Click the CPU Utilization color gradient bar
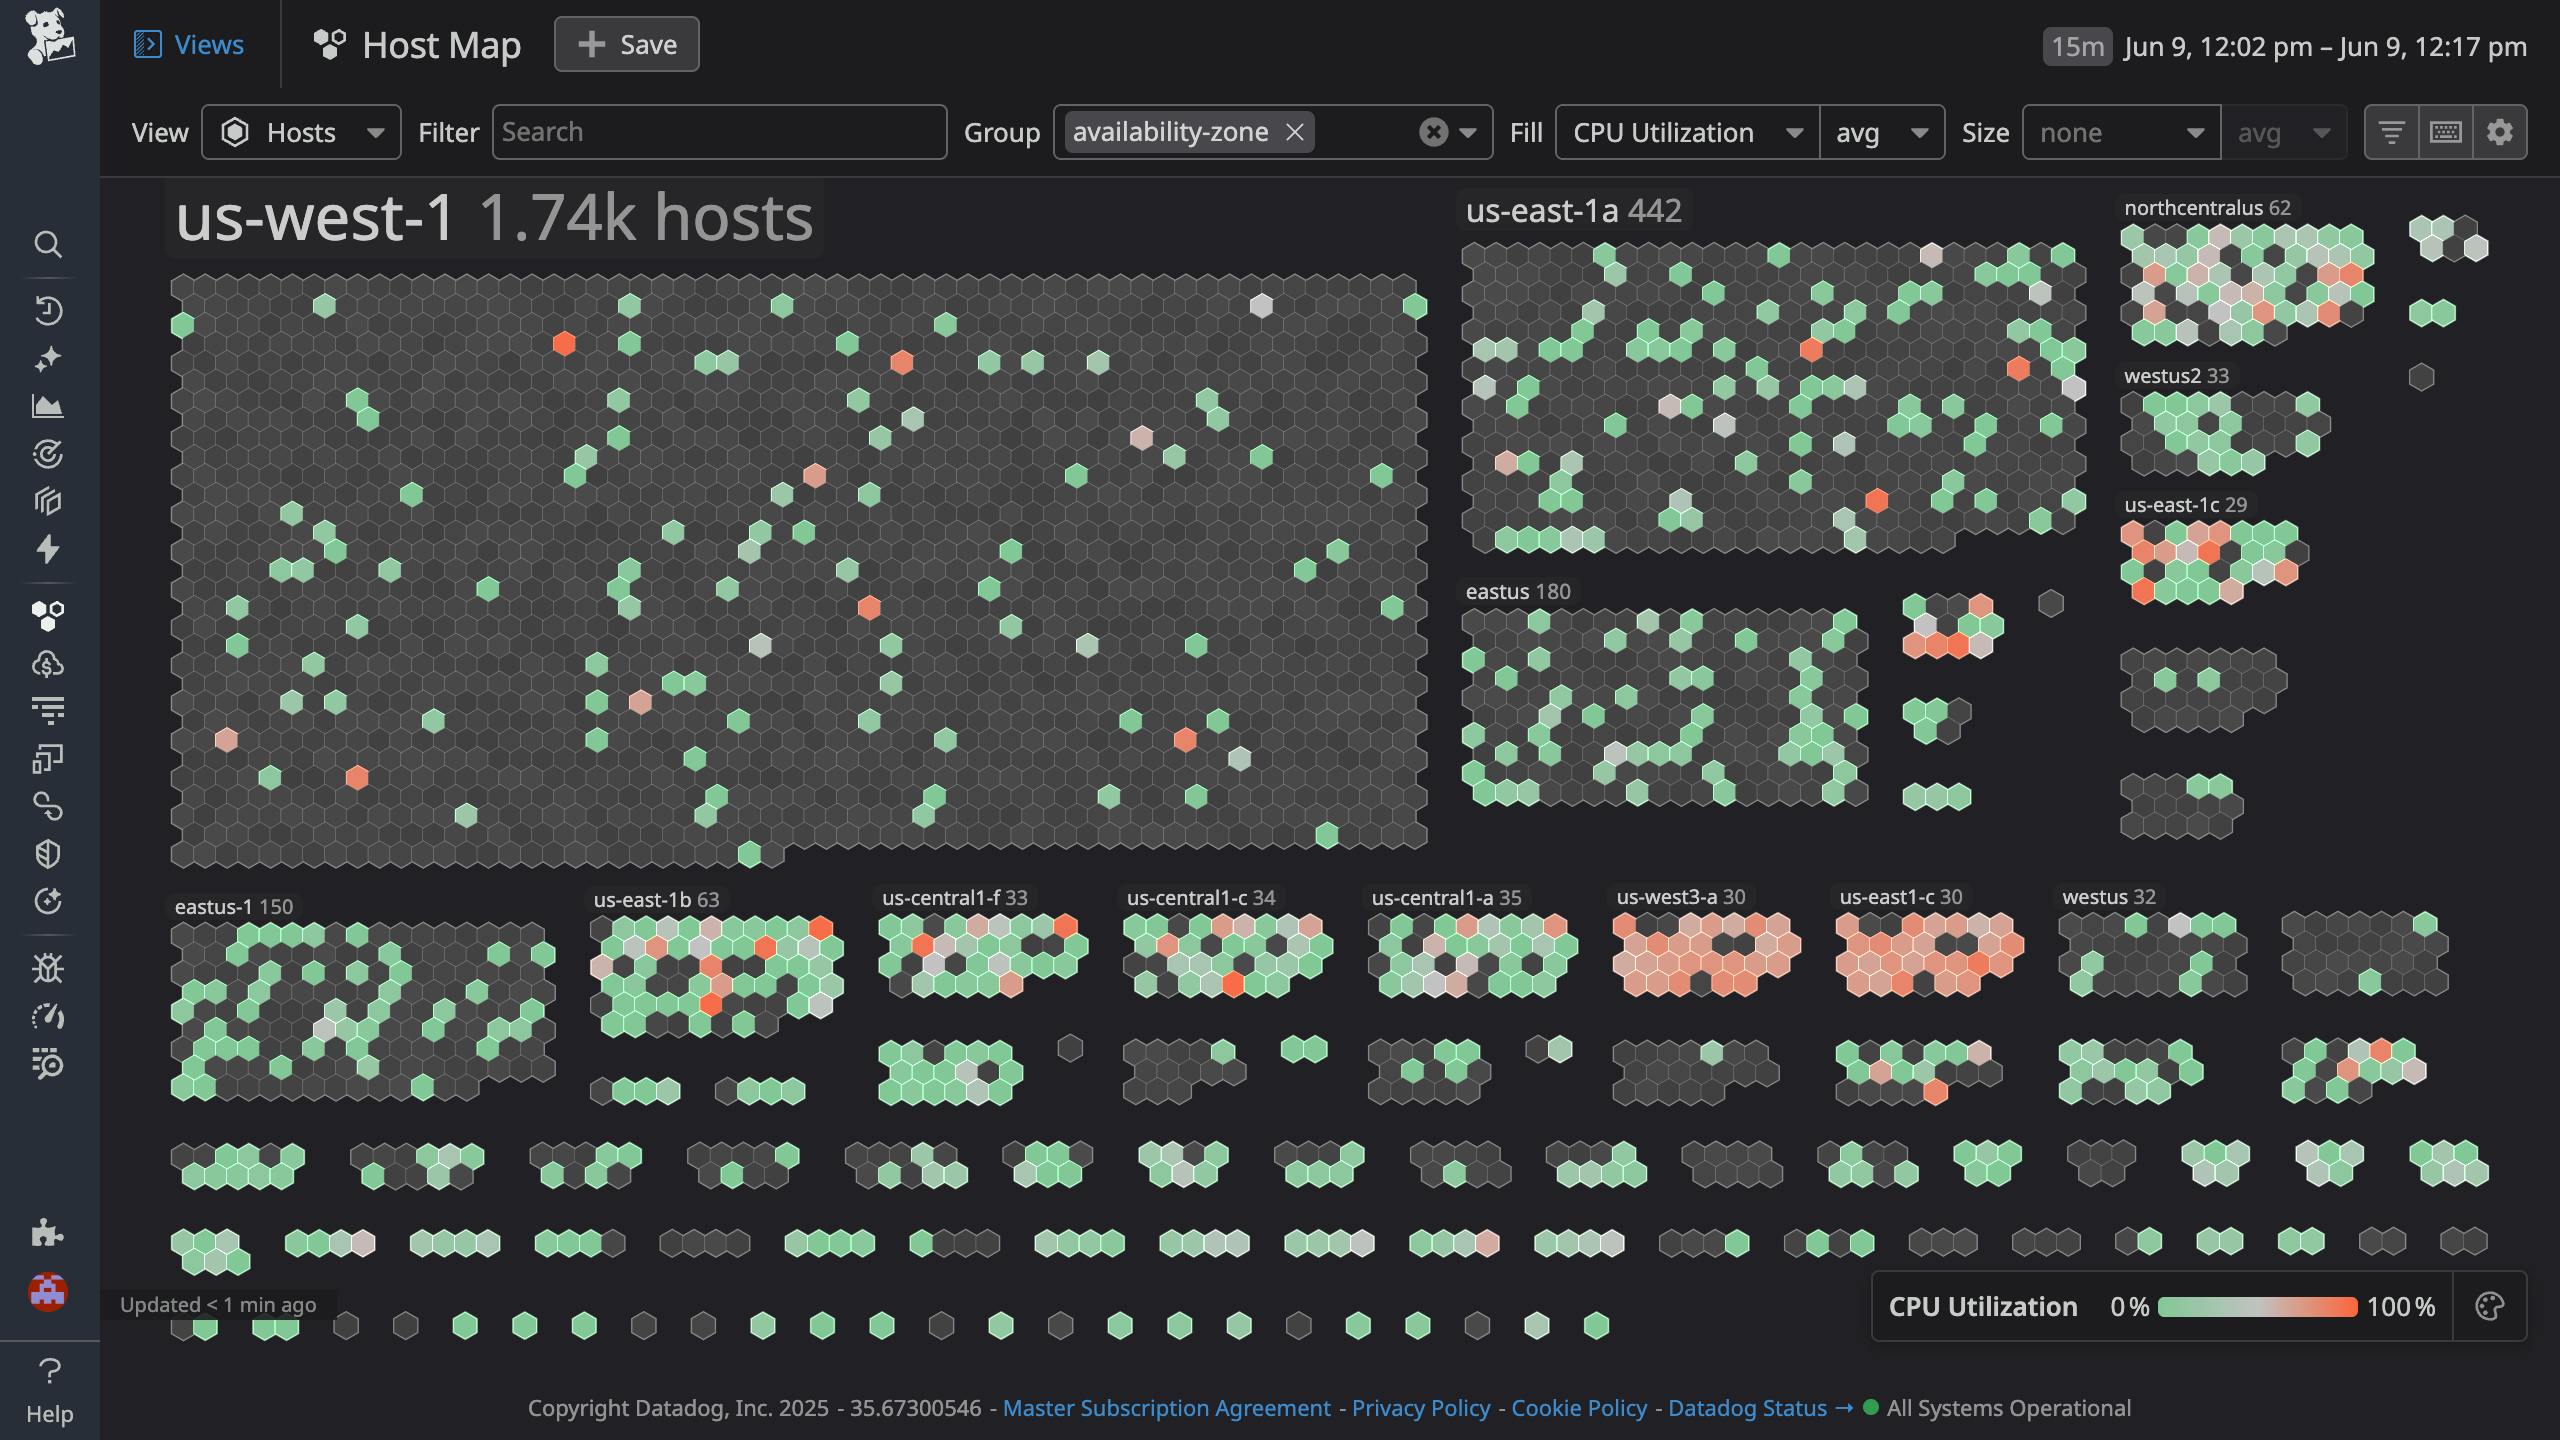This screenshot has width=2560, height=1440. [2257, 1307]
